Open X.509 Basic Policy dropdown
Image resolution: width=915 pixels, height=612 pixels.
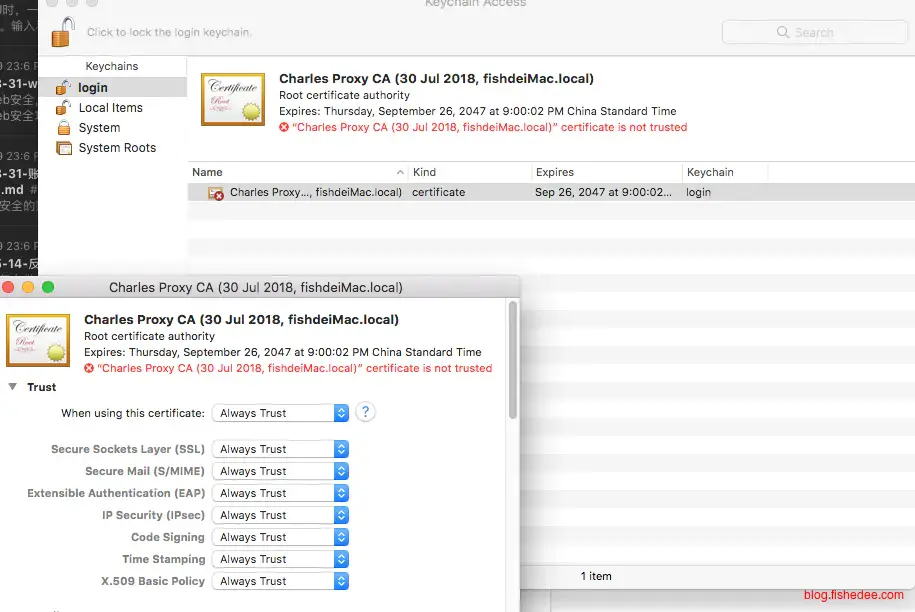(x=280, y=581)
